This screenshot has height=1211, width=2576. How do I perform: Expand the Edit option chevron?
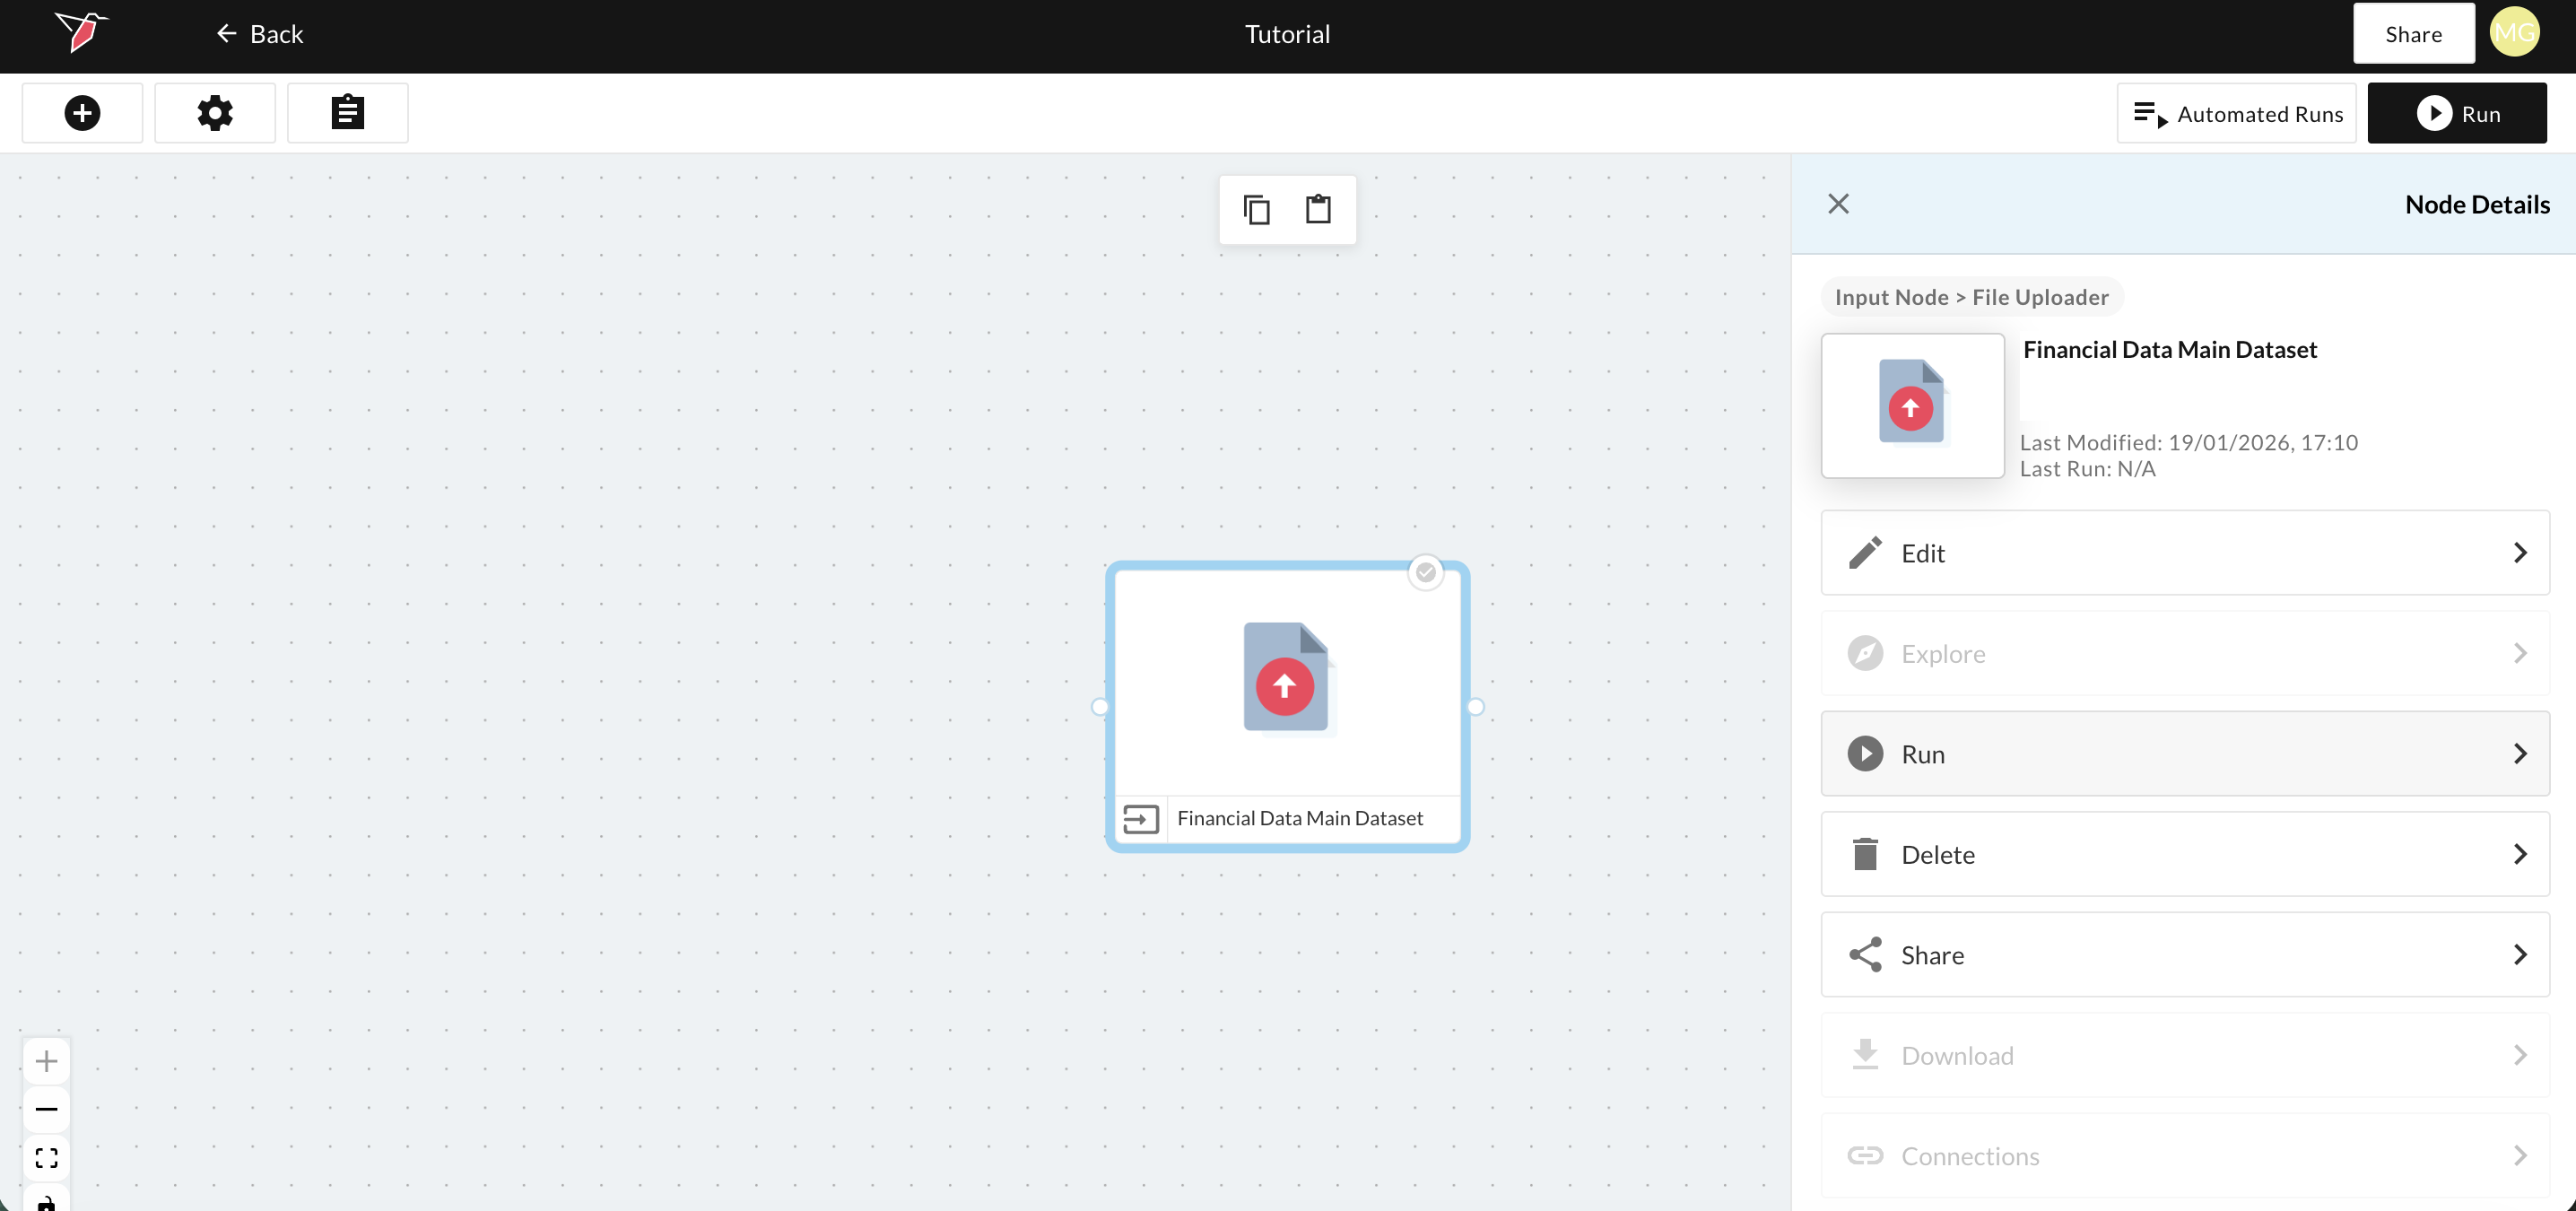point(2519,553)
